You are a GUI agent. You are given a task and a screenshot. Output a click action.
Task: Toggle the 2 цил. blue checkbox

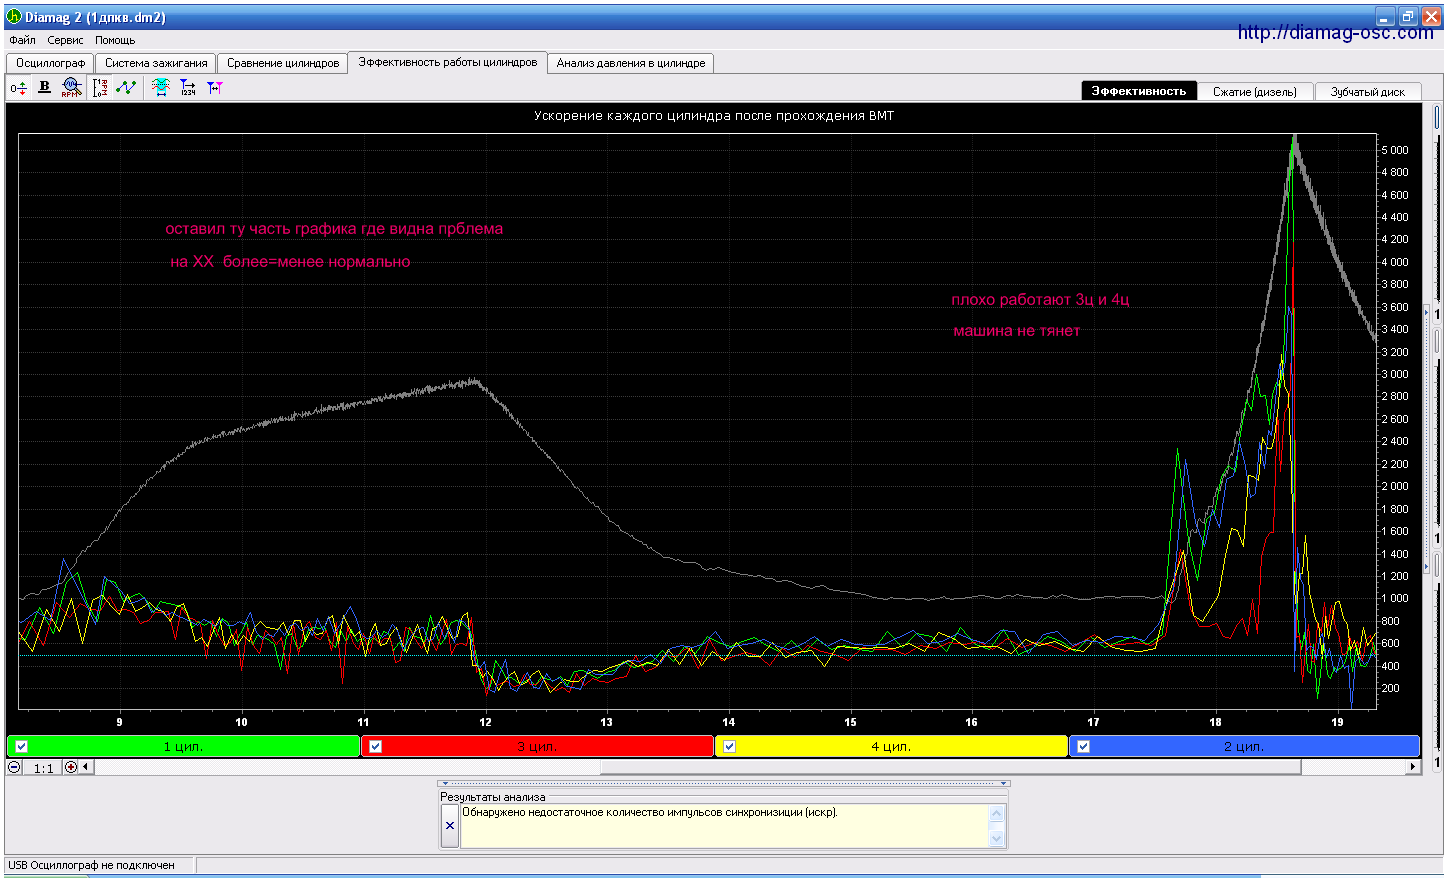(x=1084, y=746)
